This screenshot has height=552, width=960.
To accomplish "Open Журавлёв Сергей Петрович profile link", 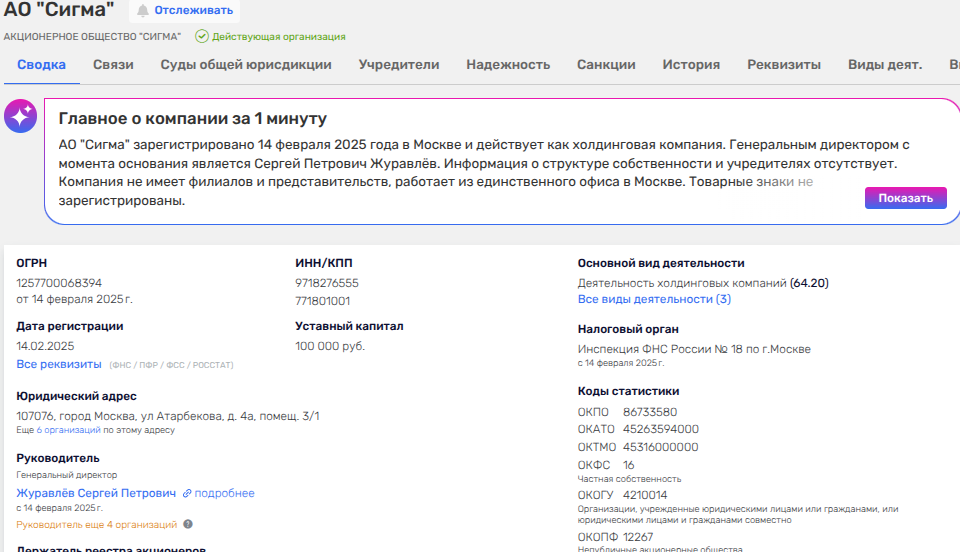I will tap(96, 494).
